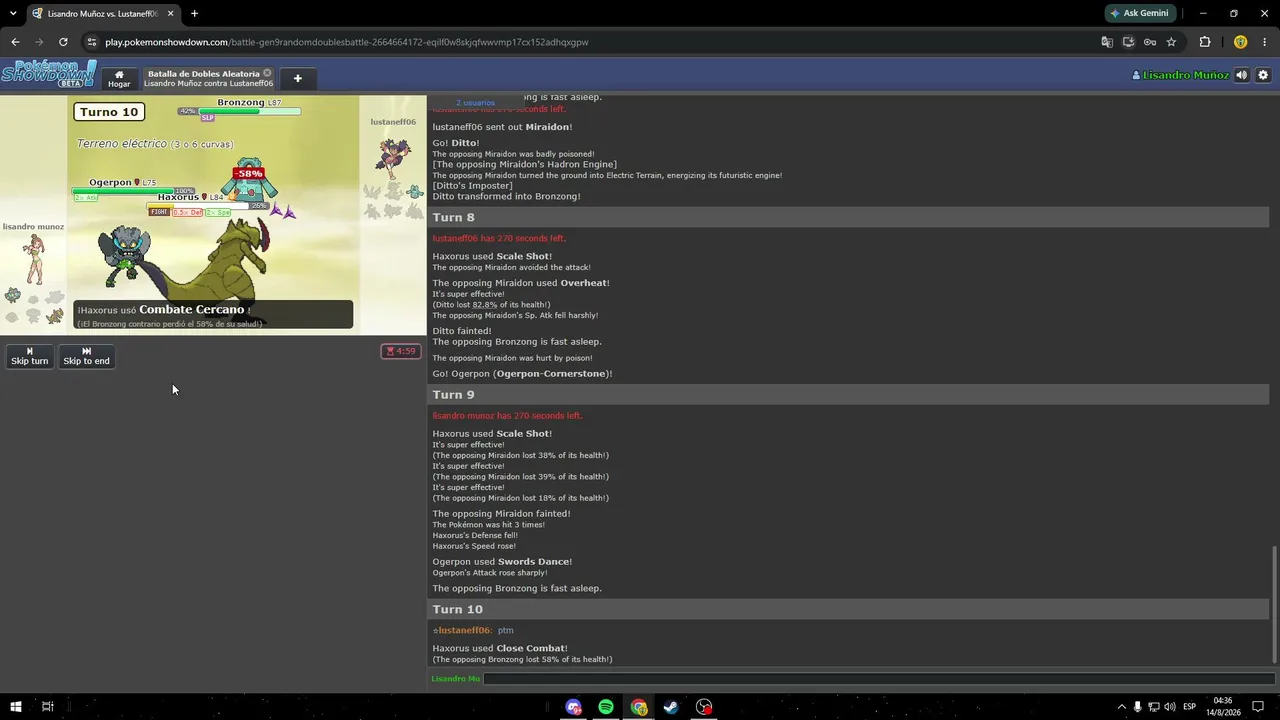Click the "The opposing Miraidon fainted!" log line
This screenshot has width=1280, height=720.
[501, 514]
